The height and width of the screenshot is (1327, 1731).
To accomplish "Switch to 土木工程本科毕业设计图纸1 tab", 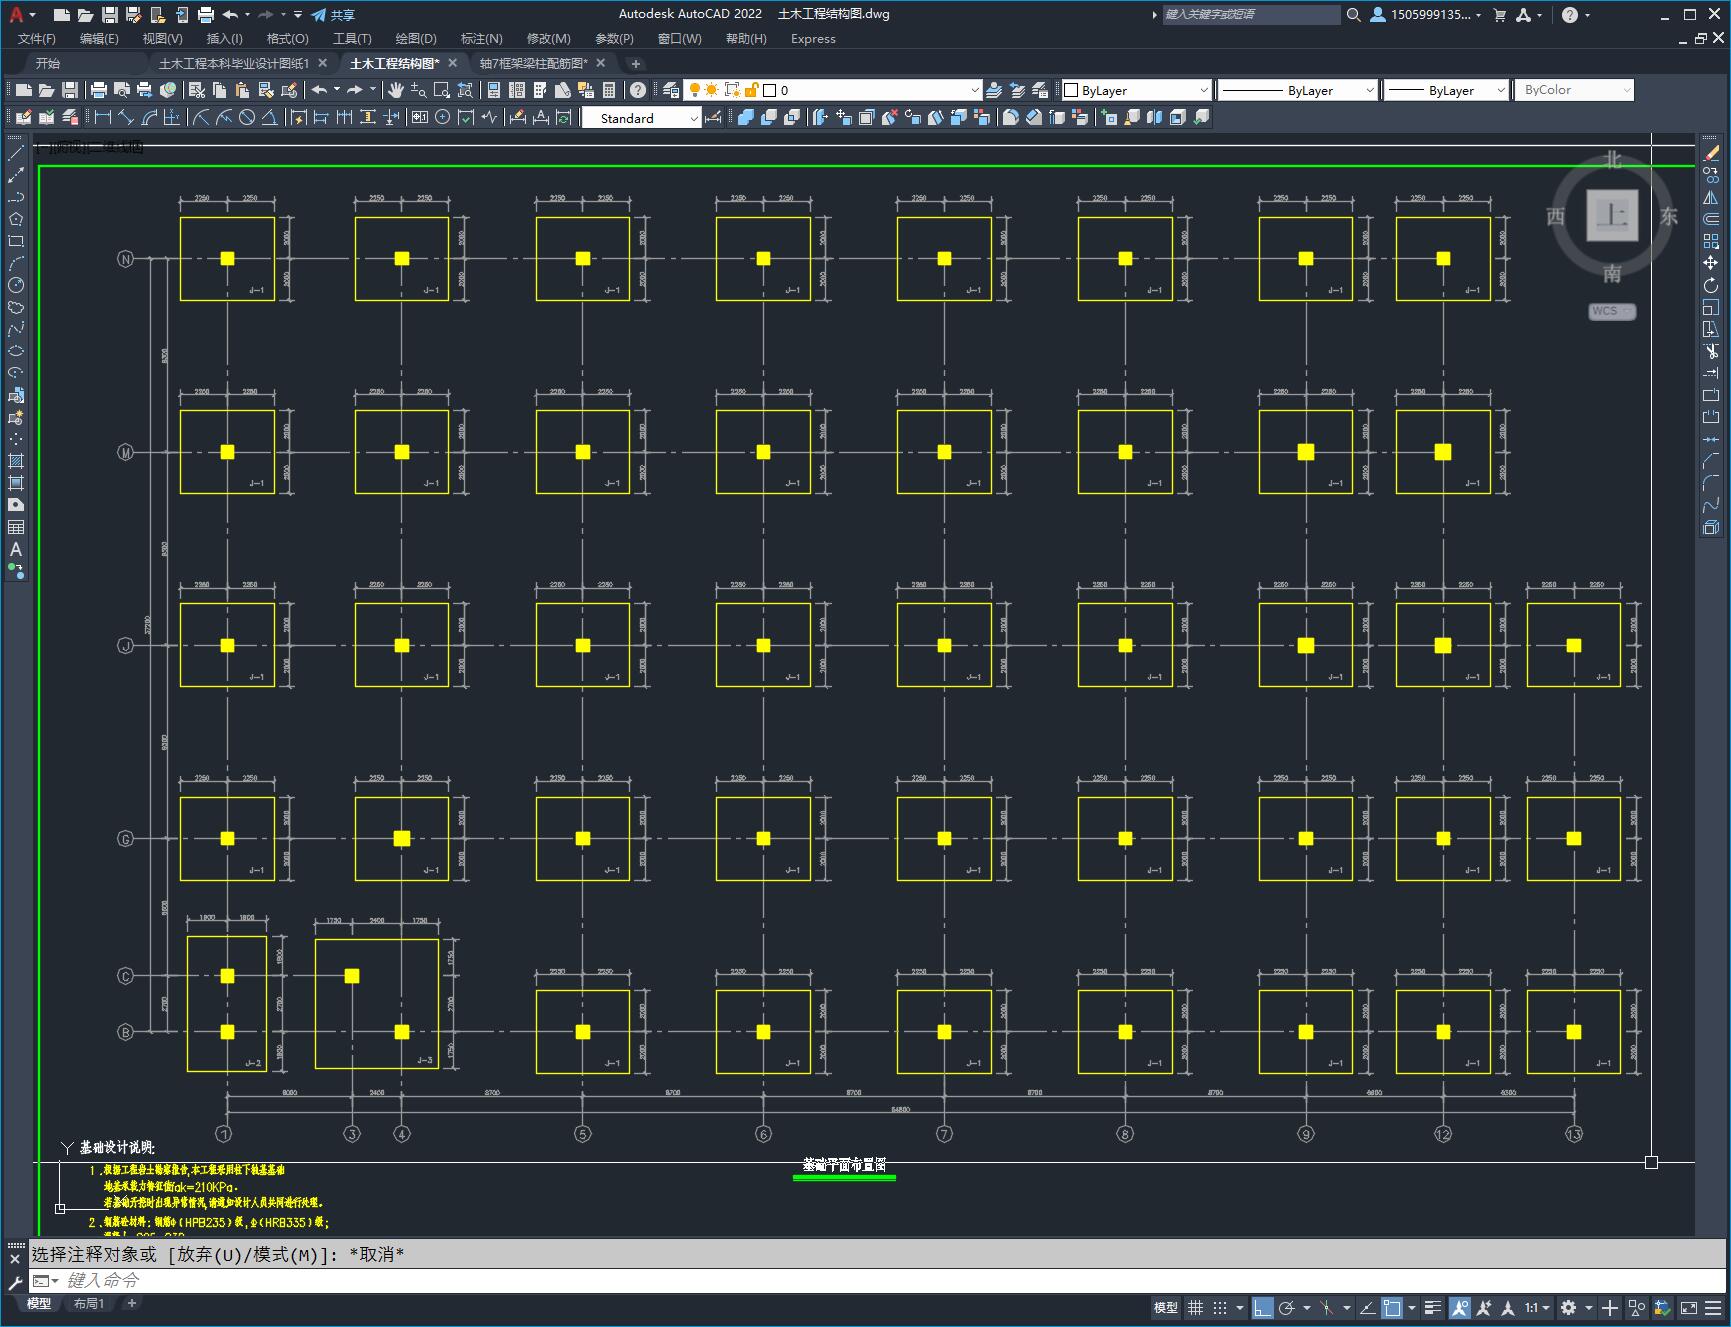I will pyautogui.click(x=234, y=63).
